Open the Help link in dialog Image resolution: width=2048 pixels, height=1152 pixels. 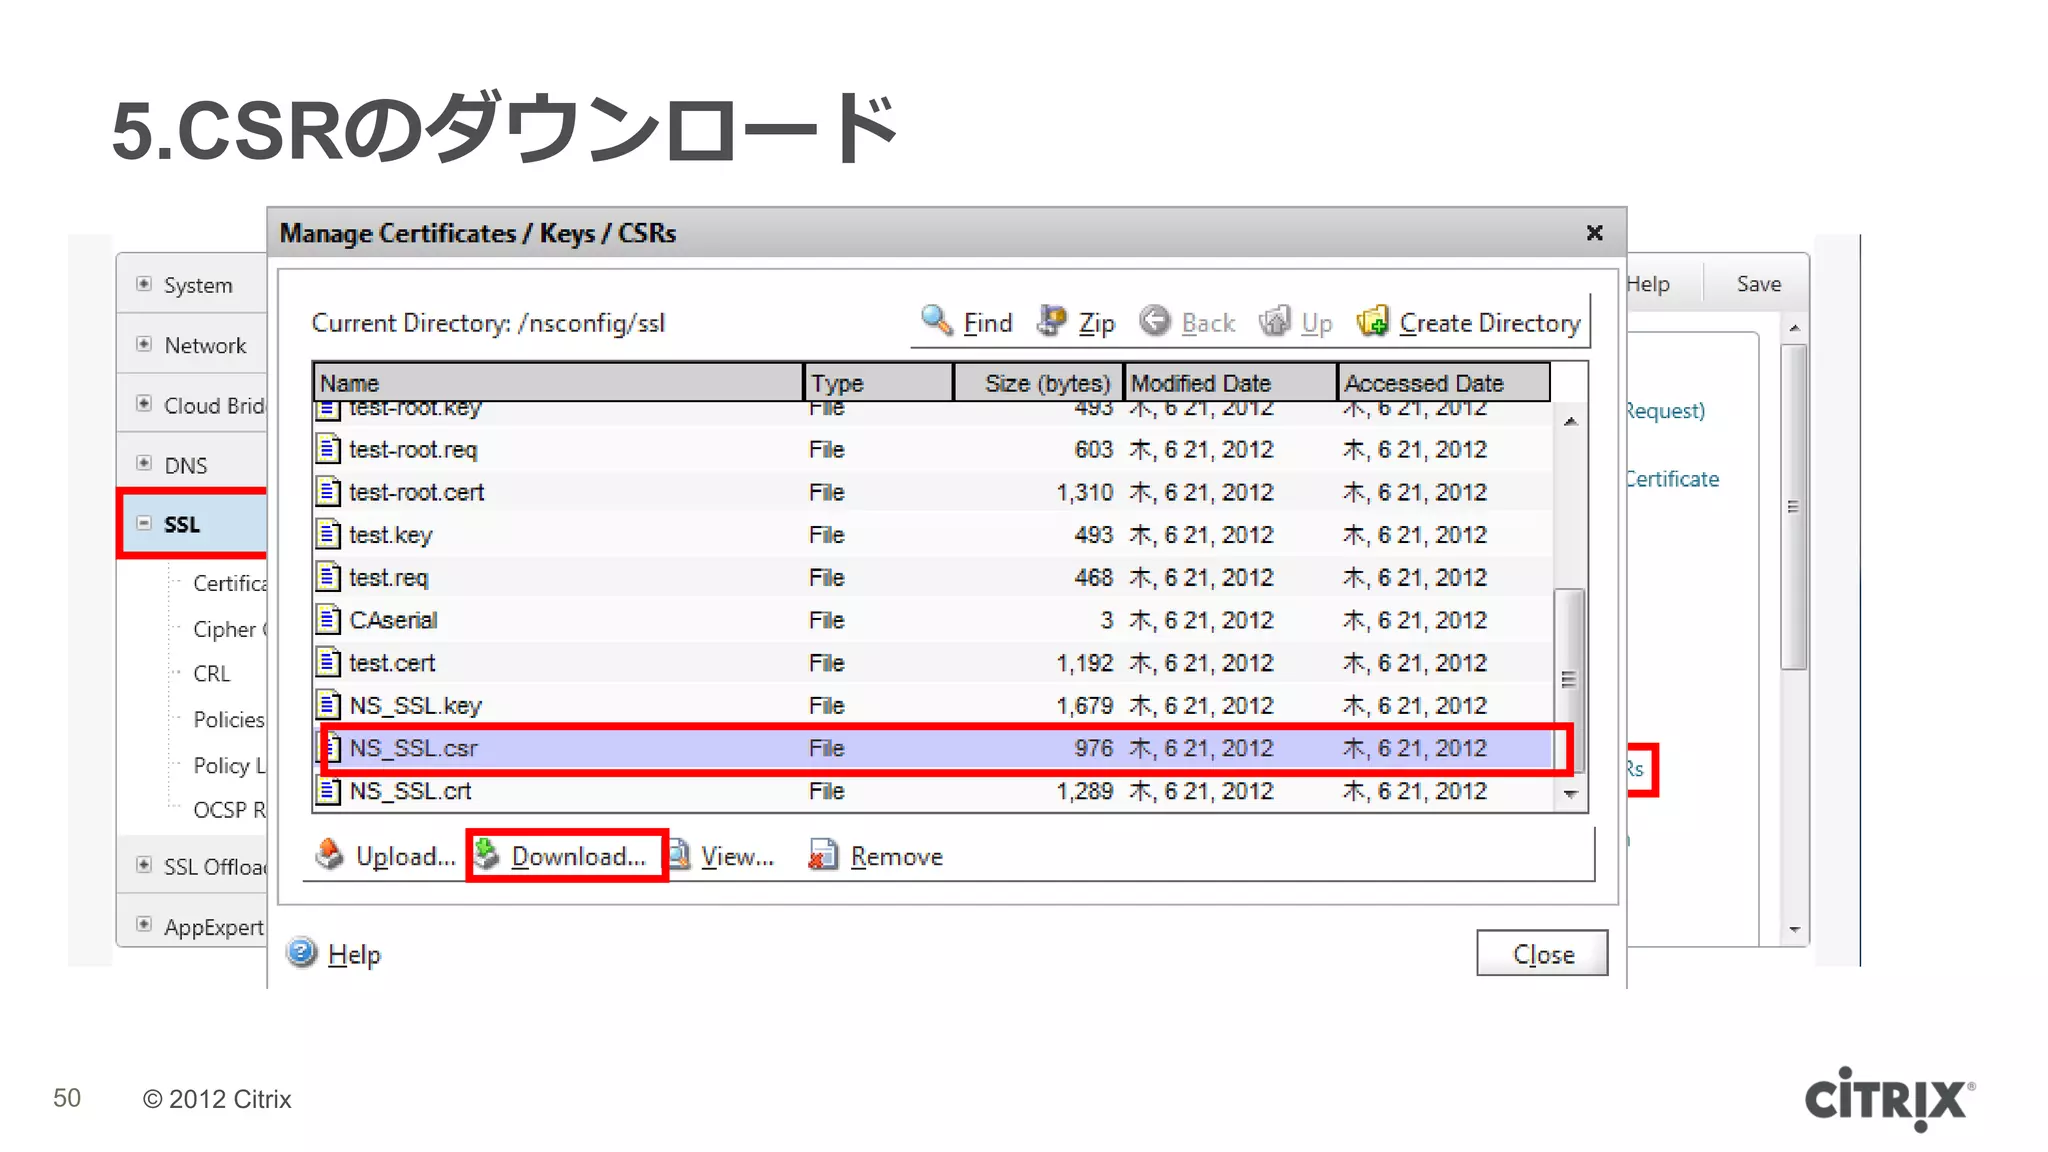pyautogui.click(x=354, y=955)
